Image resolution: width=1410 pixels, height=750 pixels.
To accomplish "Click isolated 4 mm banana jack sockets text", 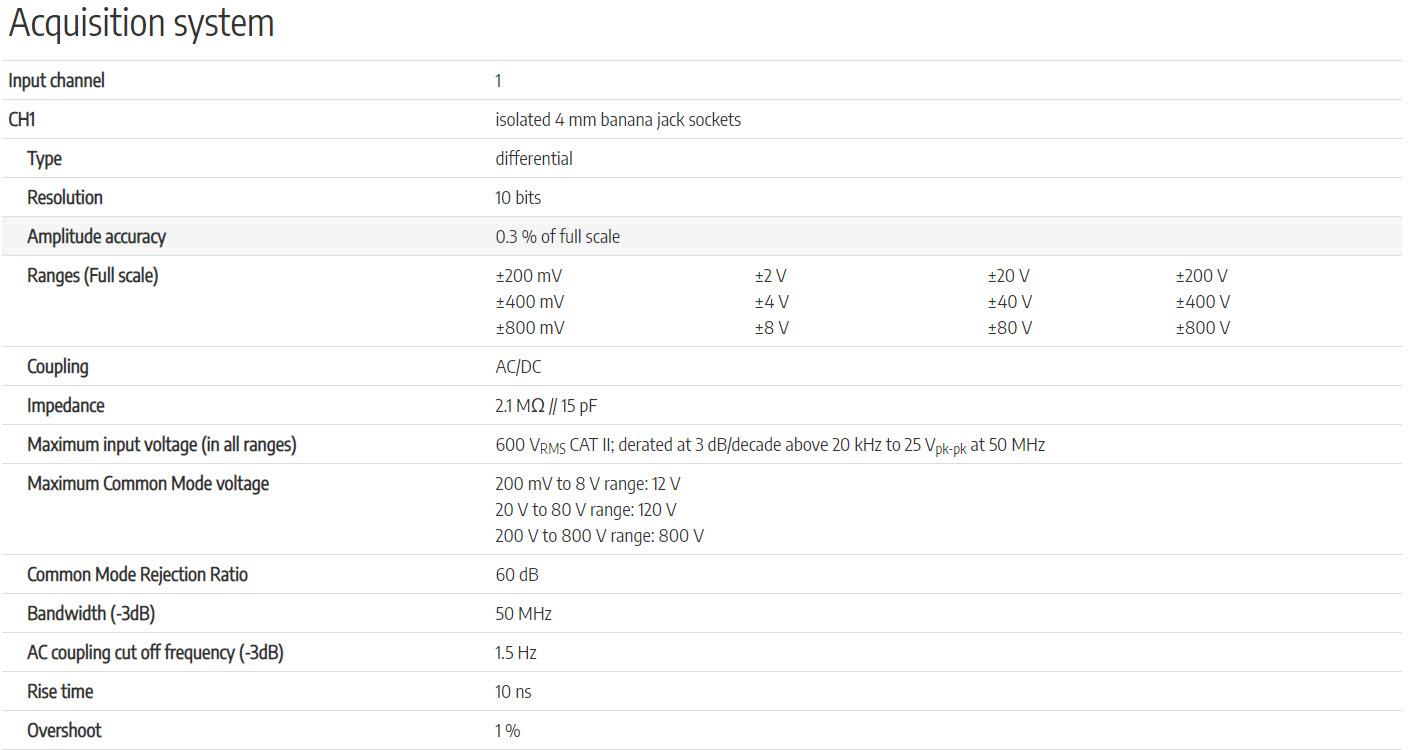I will 618,120.
